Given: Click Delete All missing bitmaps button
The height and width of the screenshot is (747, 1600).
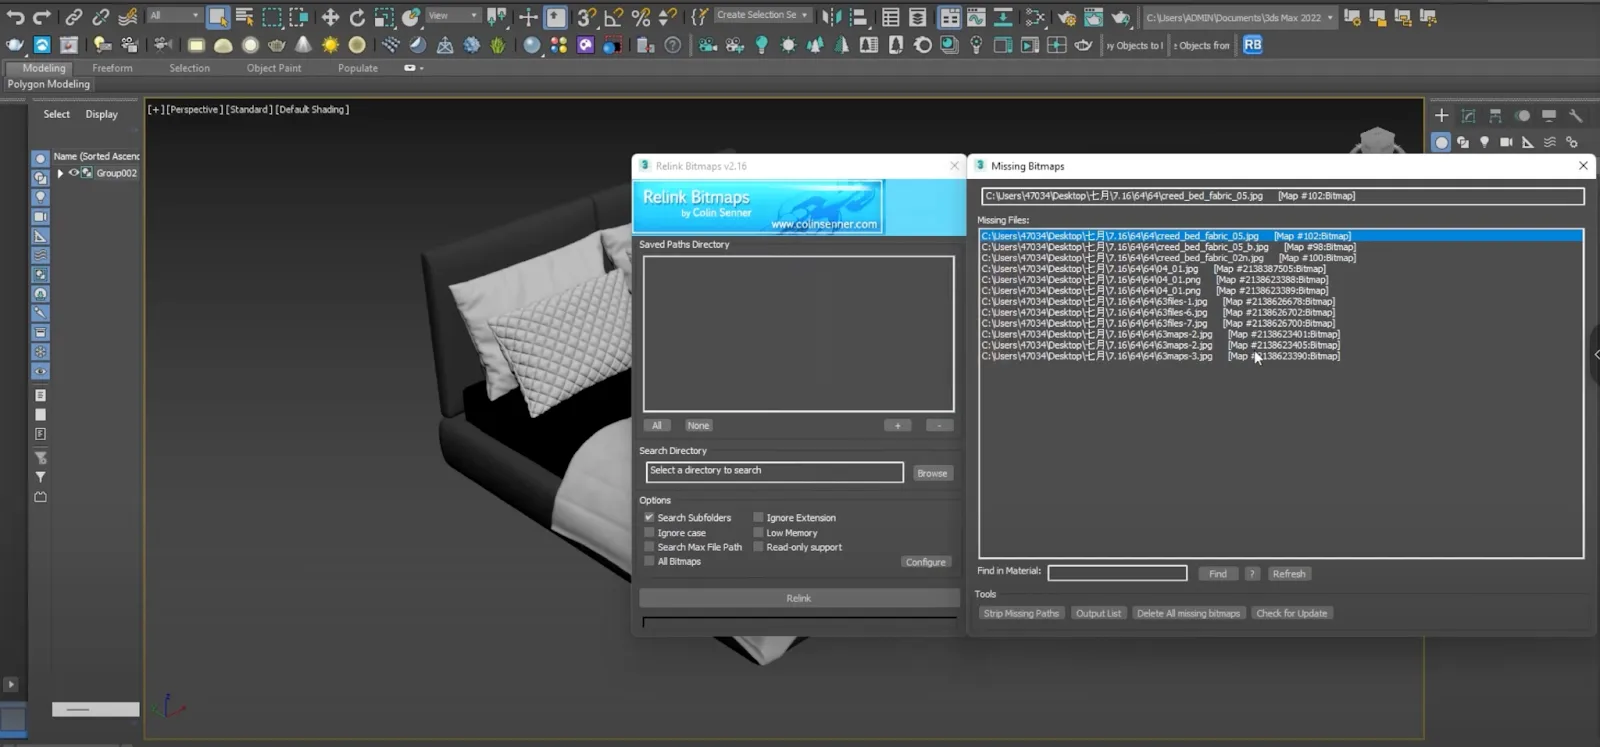Looking at the screenshot, I should click(x=1188, y=613).
